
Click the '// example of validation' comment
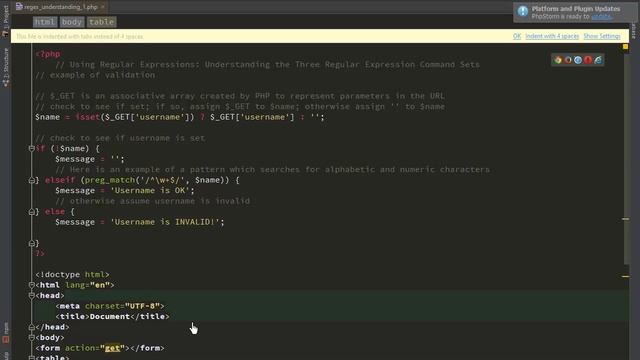click(95, 75)
